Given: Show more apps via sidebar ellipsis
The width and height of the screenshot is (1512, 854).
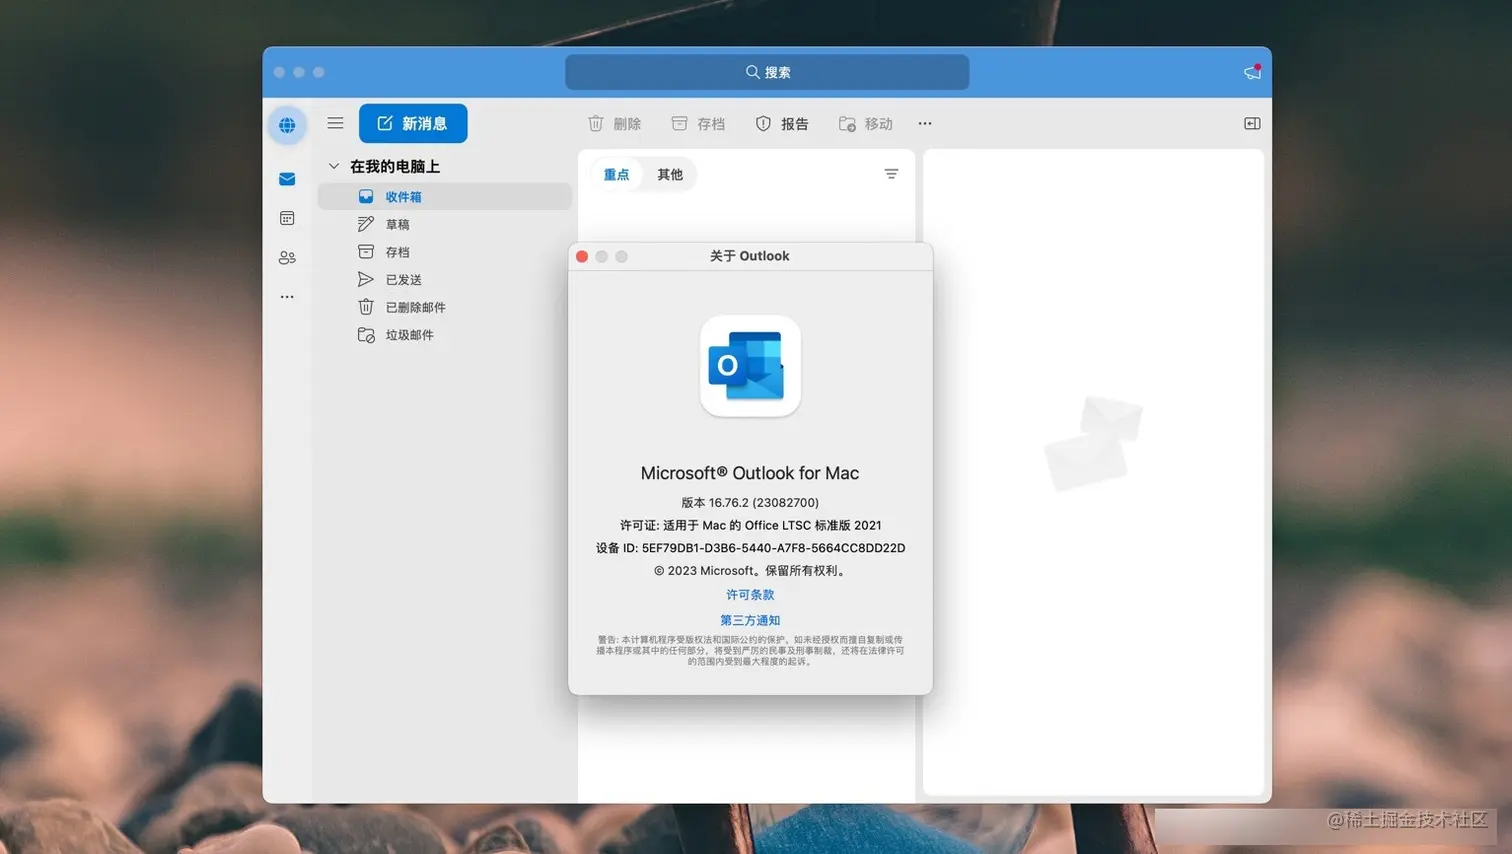Looking at the screenshot, I should (x=287, y=297).
